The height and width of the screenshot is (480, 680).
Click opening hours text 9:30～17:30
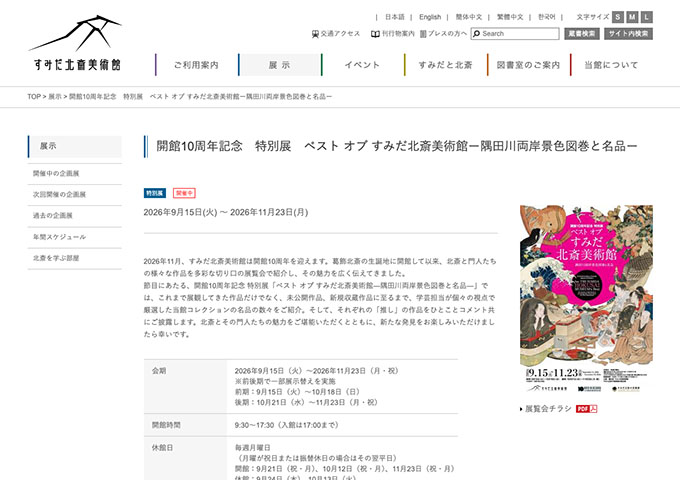pos(255,425)
